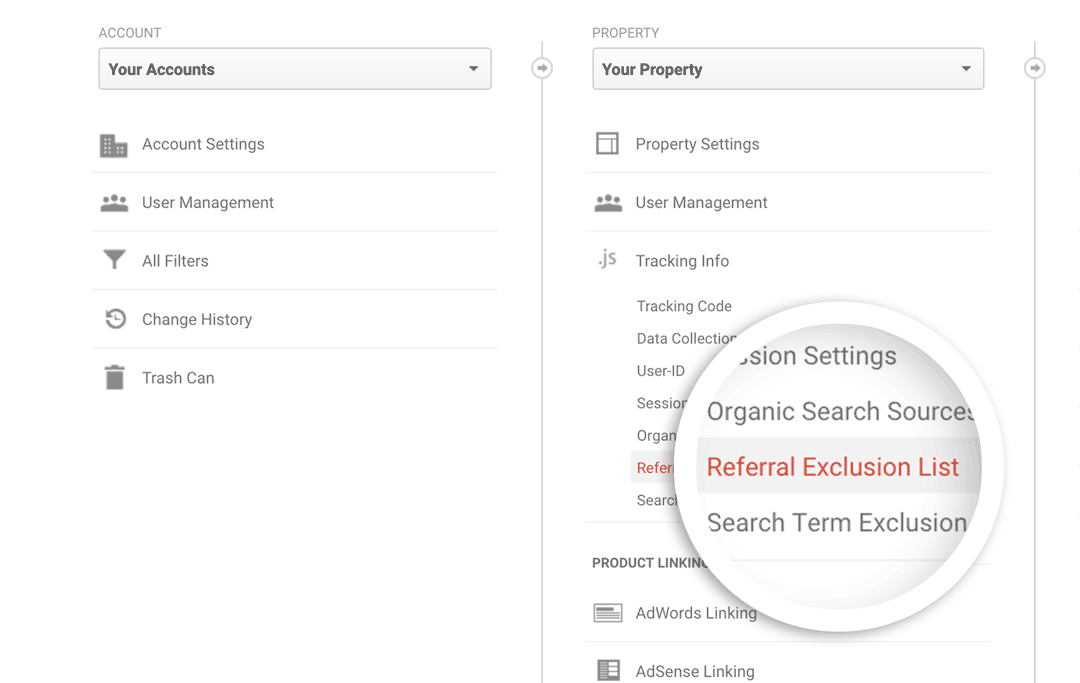Click the AdWords Linking icon

click(x=608, y=613)
